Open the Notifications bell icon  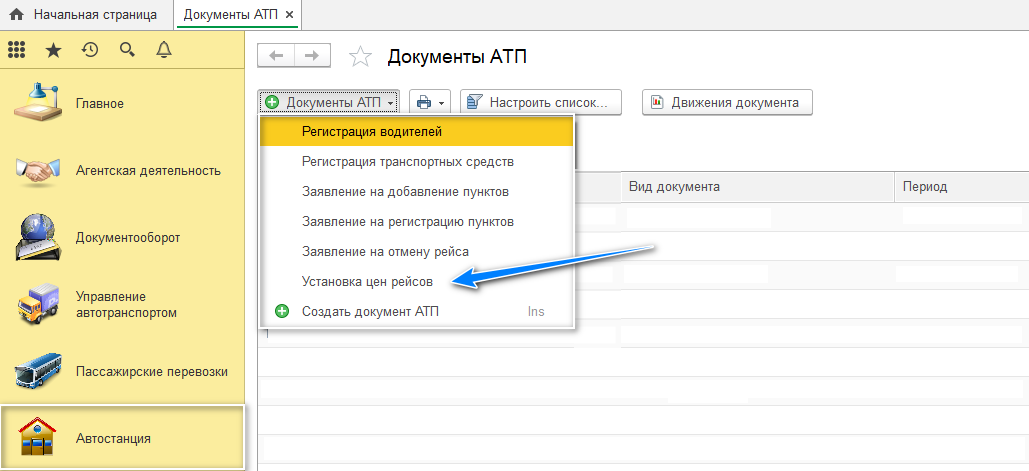[x=163, y=49]
